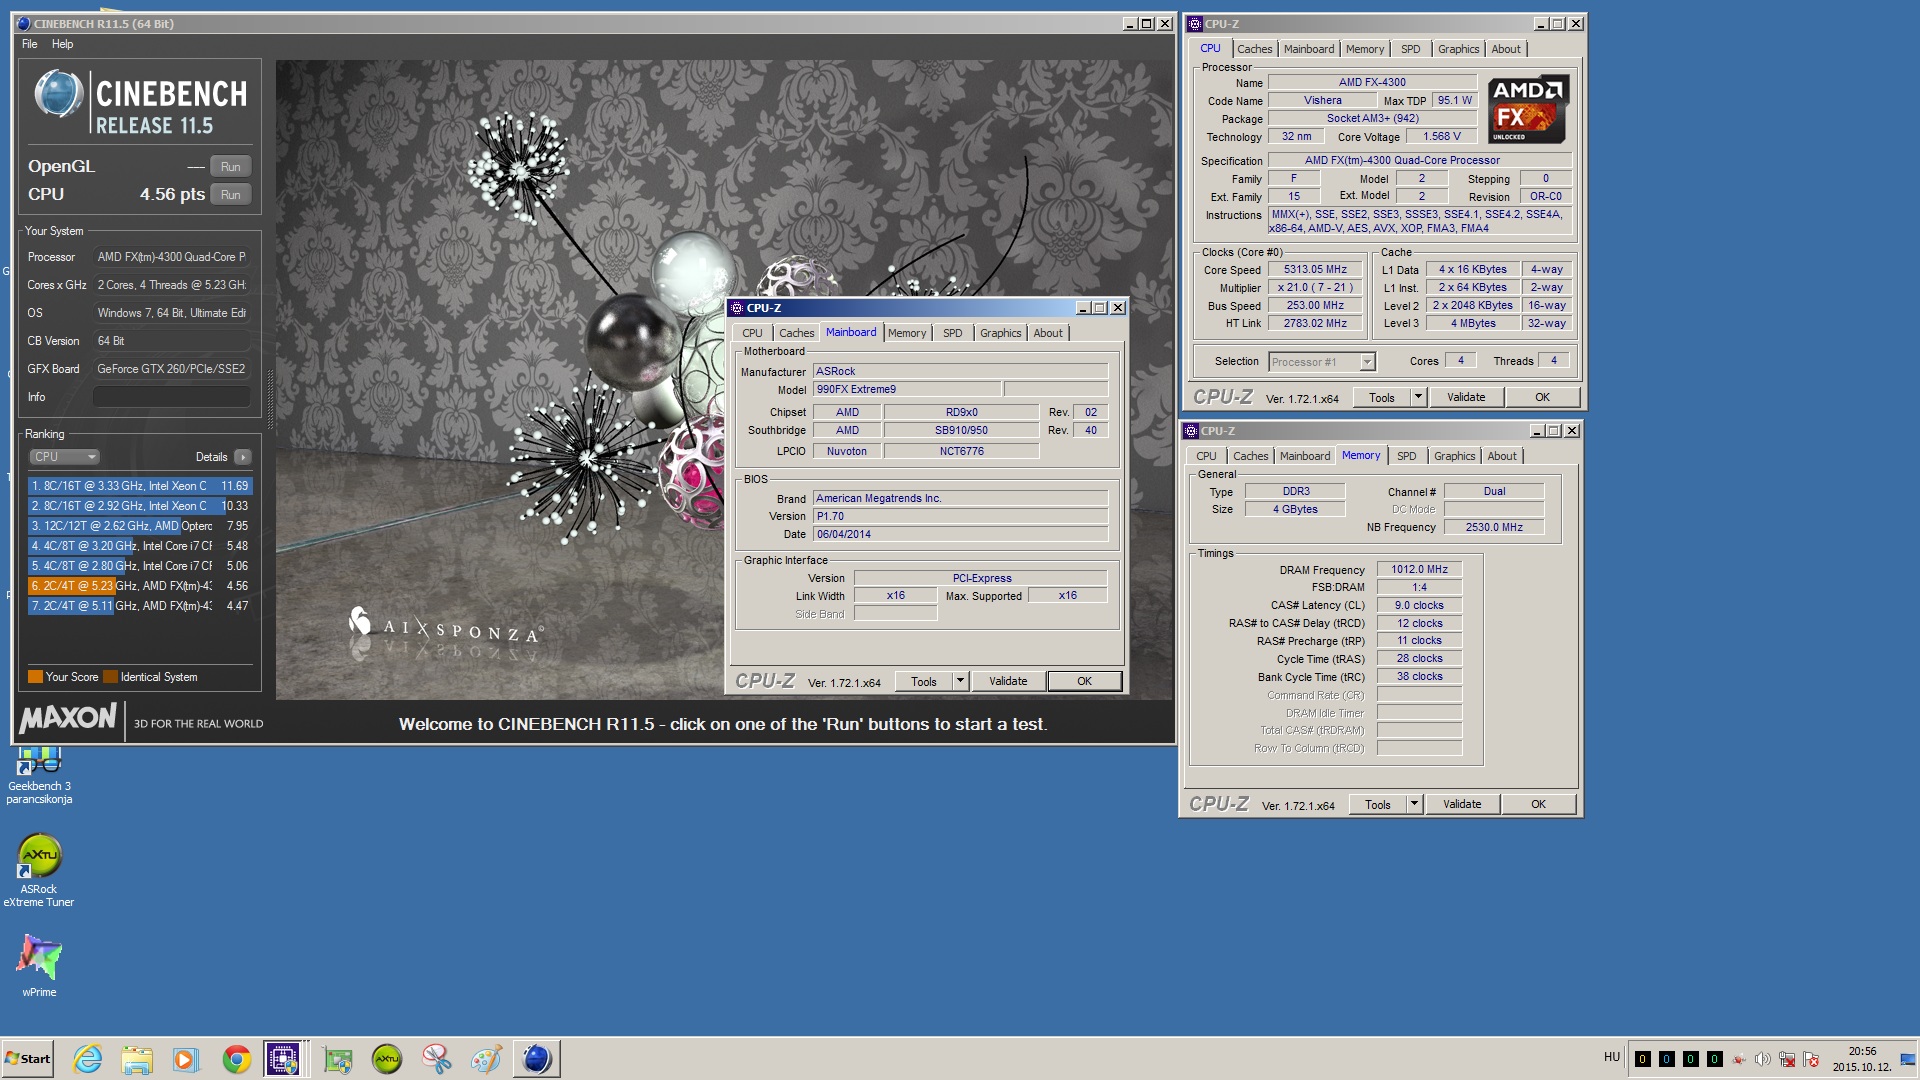
Task: Select ranking row 7 at 5.11 GHz
Action: tap(140, 606)
